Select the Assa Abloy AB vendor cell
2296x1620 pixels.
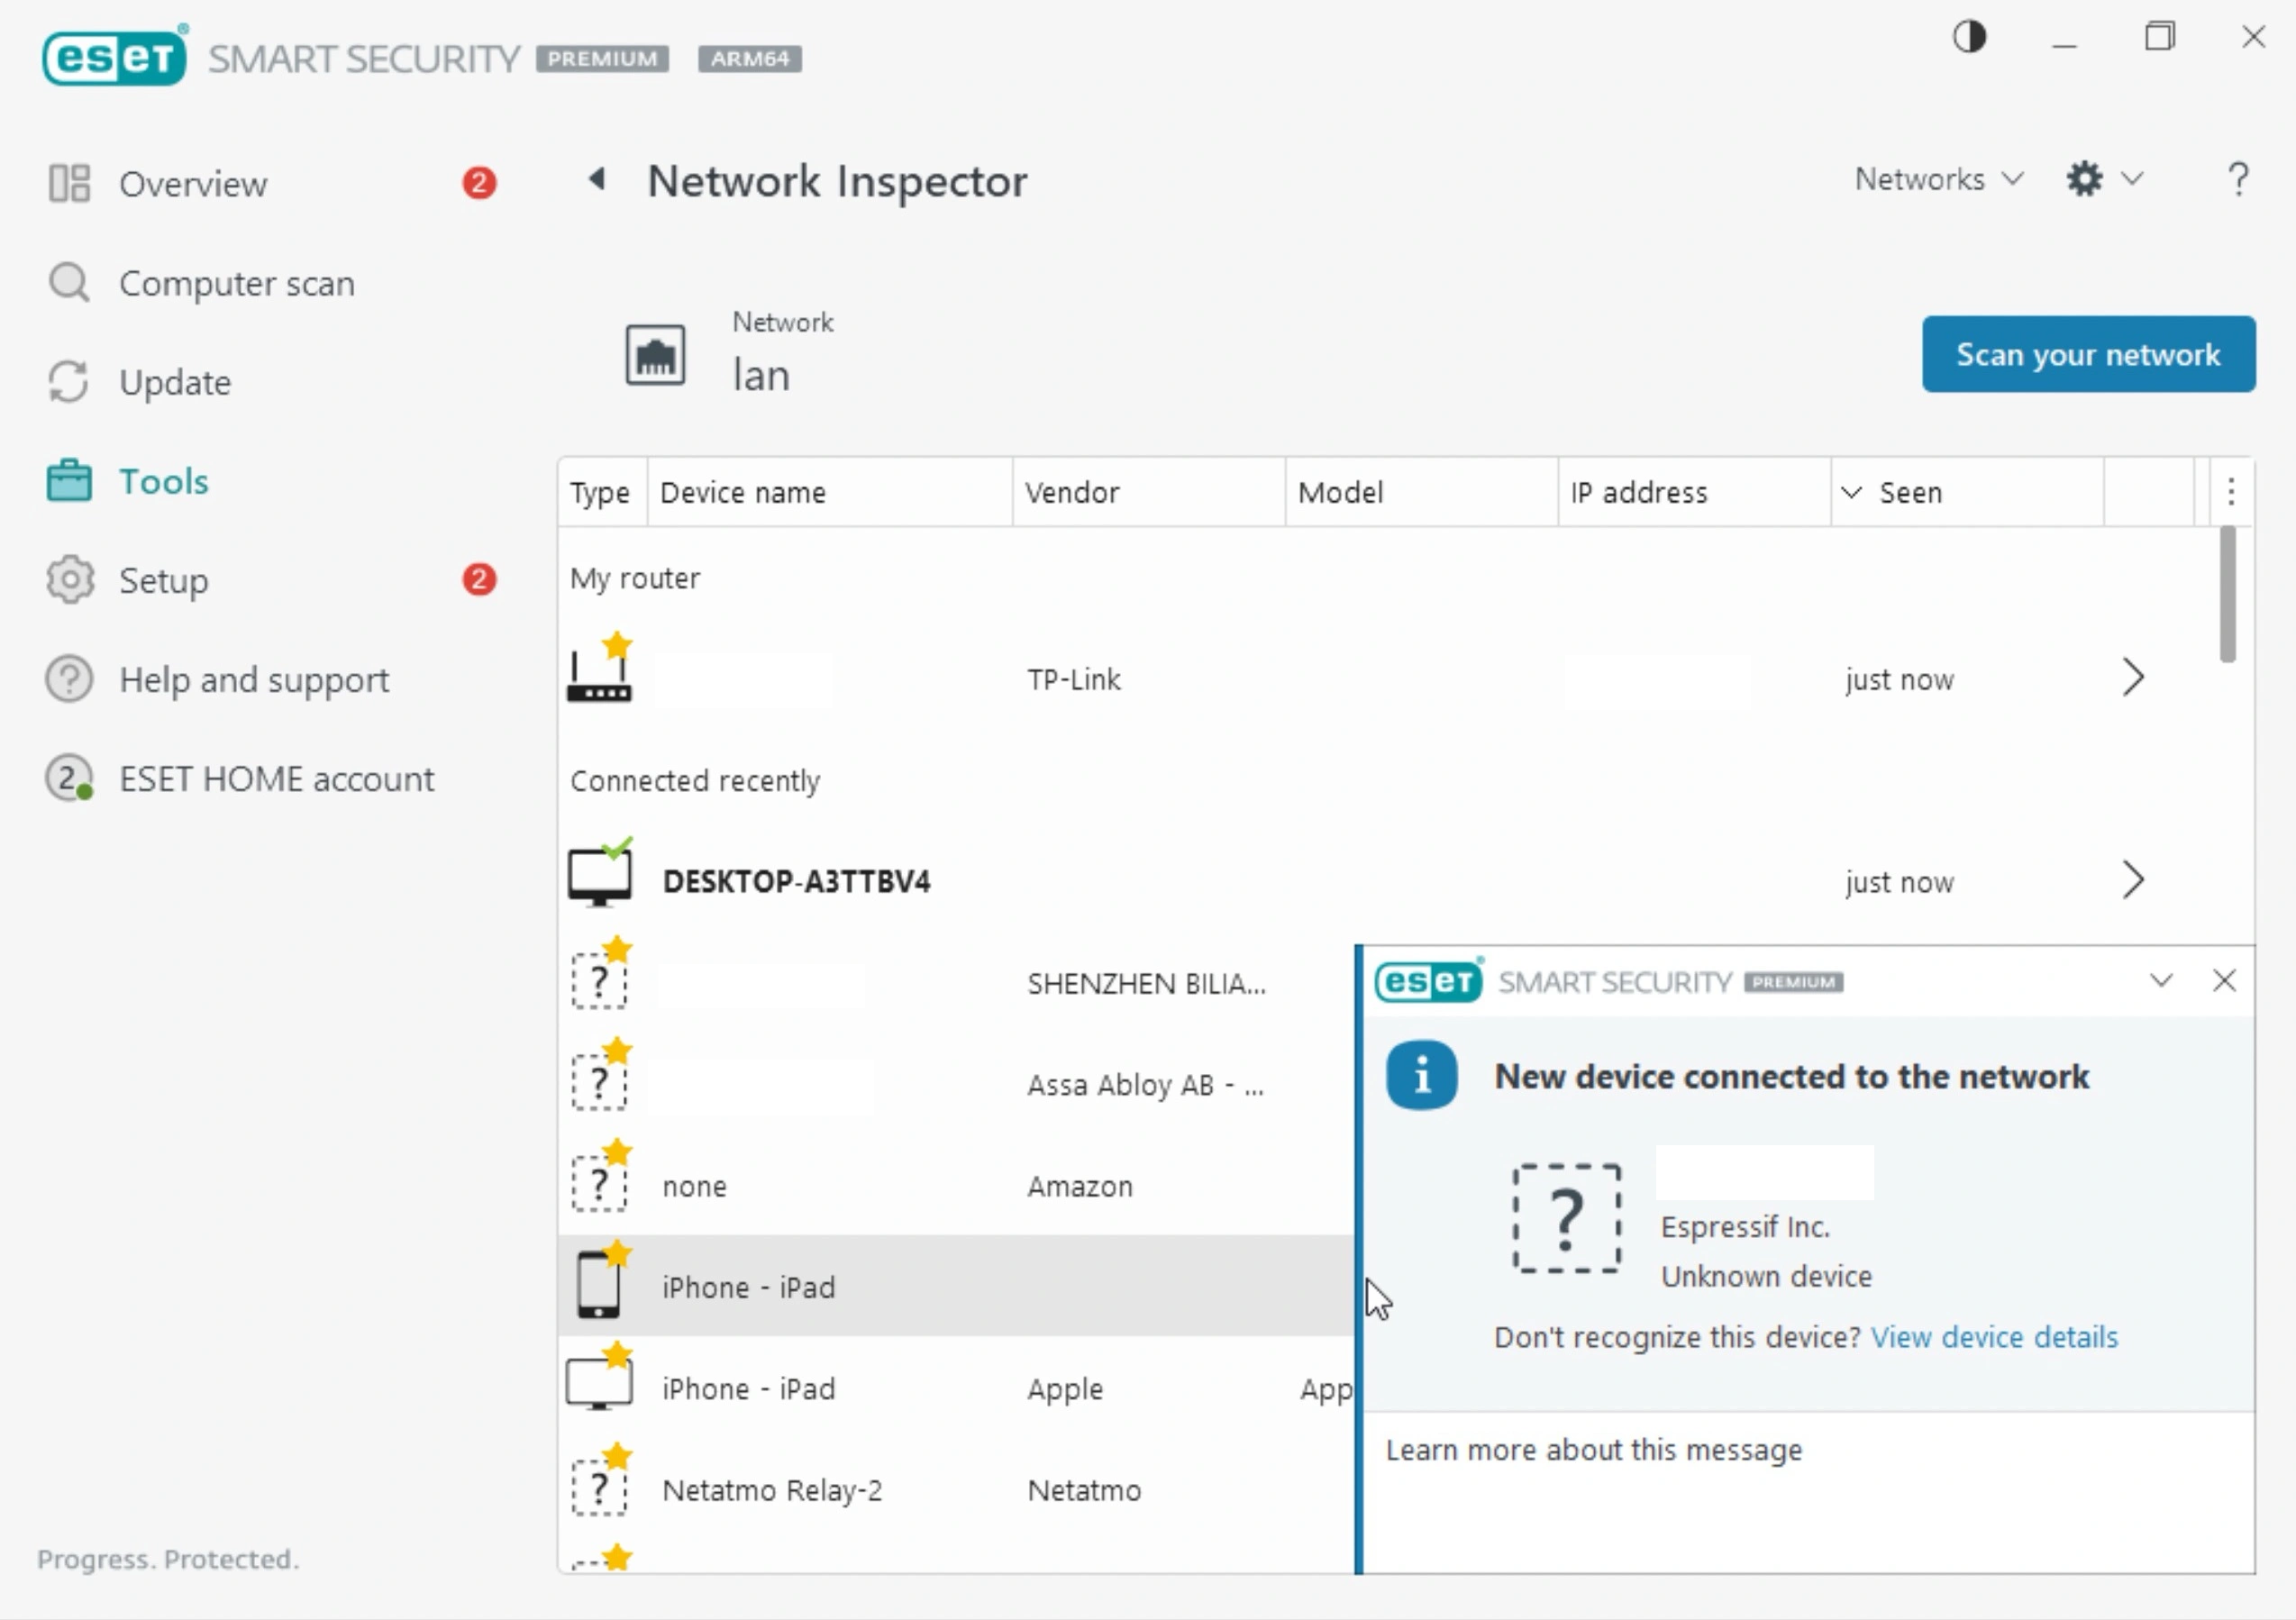point(1145,1085)
